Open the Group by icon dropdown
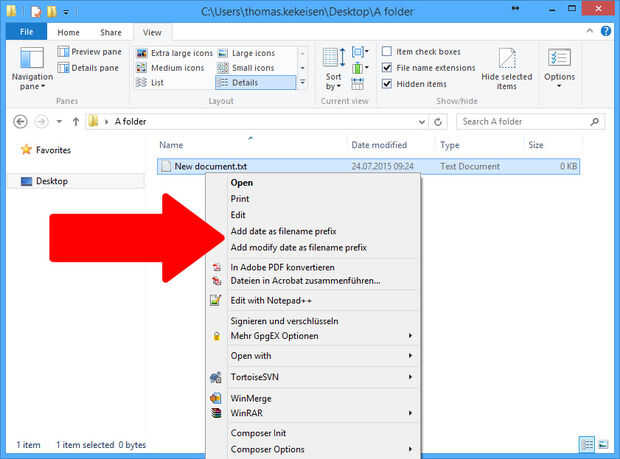The image size is (620, 459). (x=360, y=52)
